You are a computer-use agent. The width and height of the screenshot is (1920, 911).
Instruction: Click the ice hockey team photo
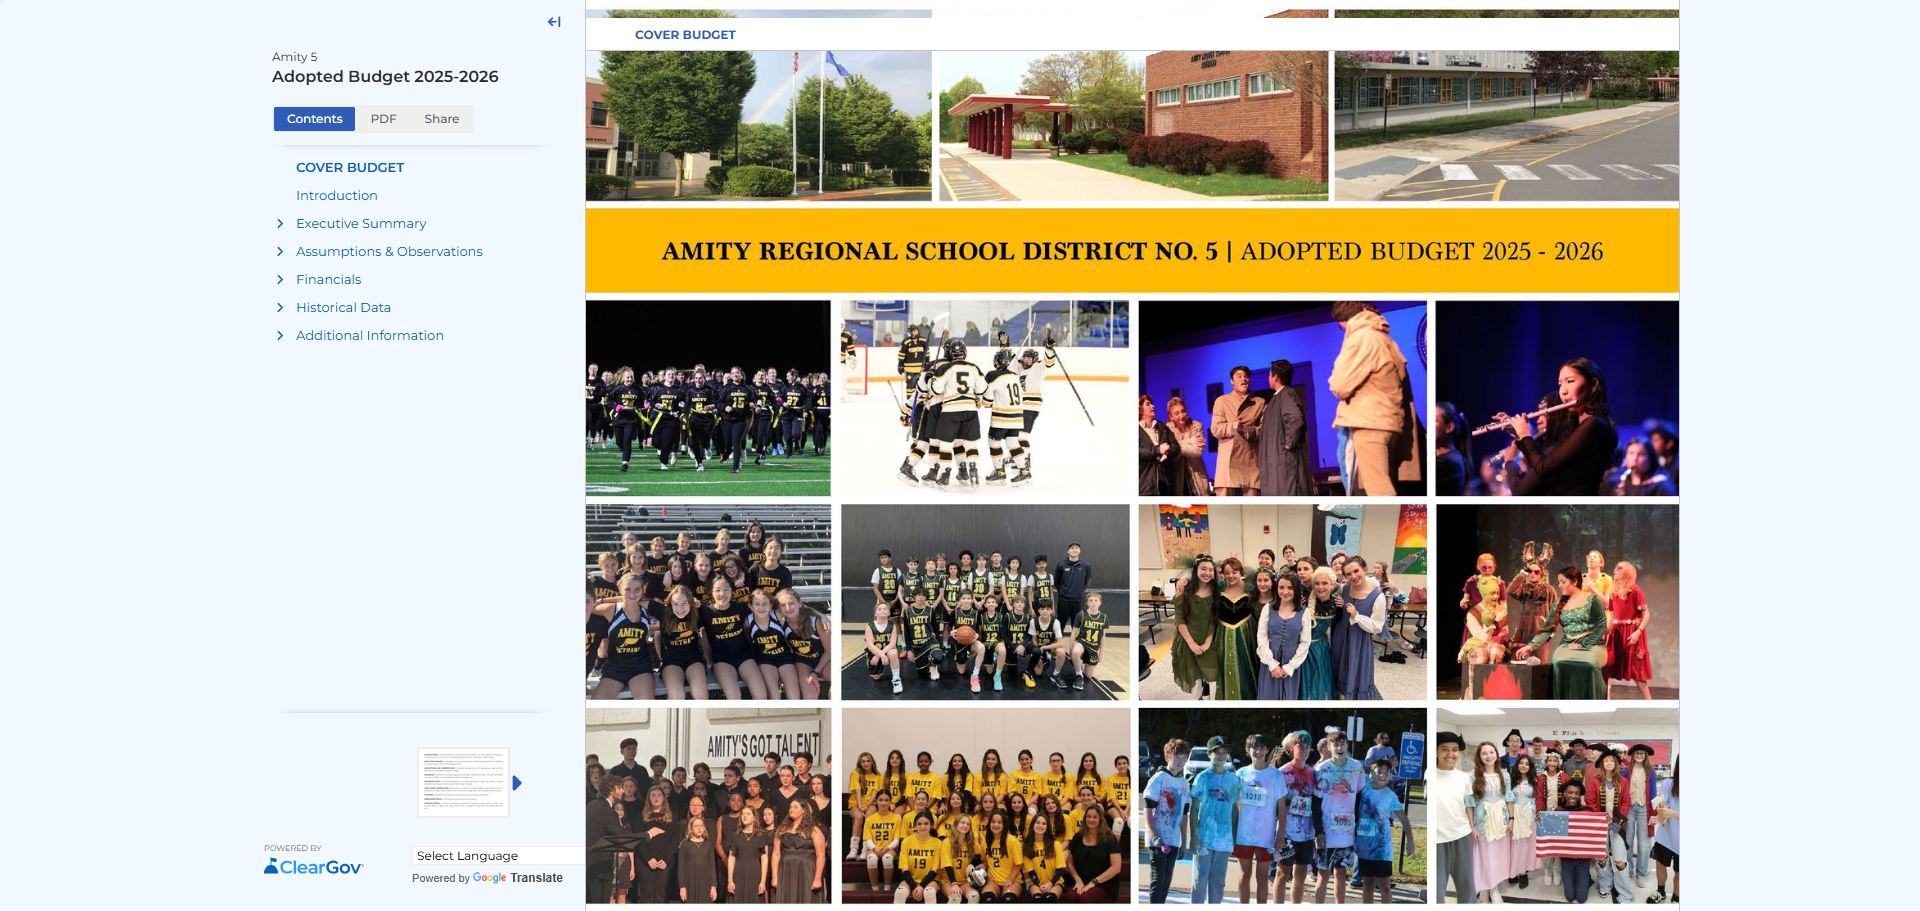[985, 398]
